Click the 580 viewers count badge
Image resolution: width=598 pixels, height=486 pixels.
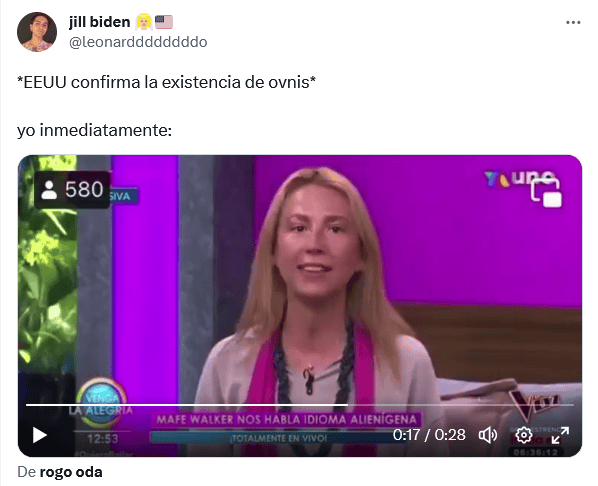click(72, 190)
